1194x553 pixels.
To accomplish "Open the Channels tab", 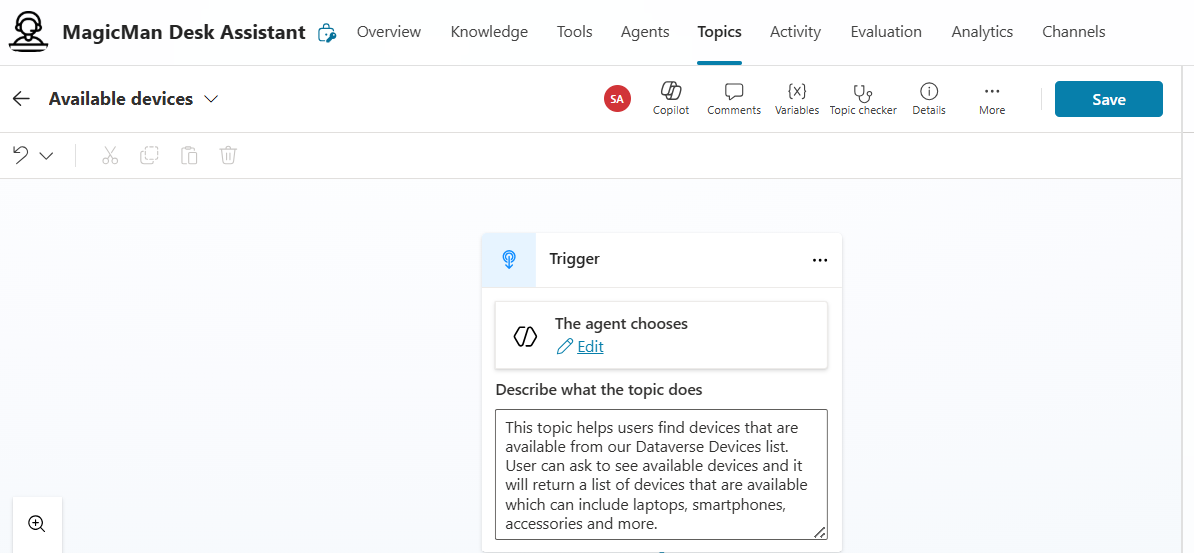I will click(1074, 32).
